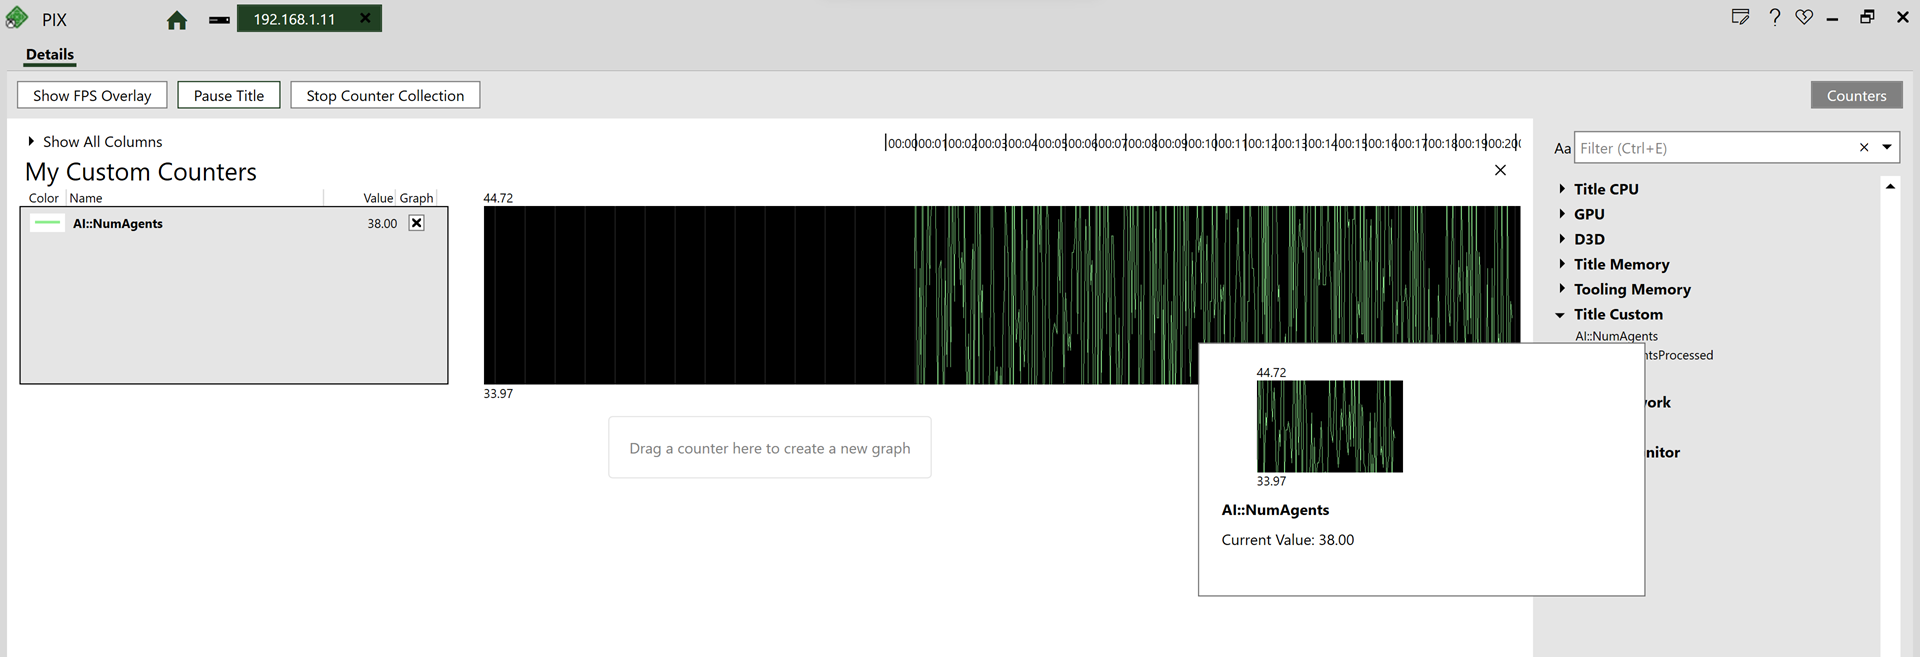Click the green color swatch of AI::NumAgents
Screen dimensions: 1920x657
pos(46,223)
